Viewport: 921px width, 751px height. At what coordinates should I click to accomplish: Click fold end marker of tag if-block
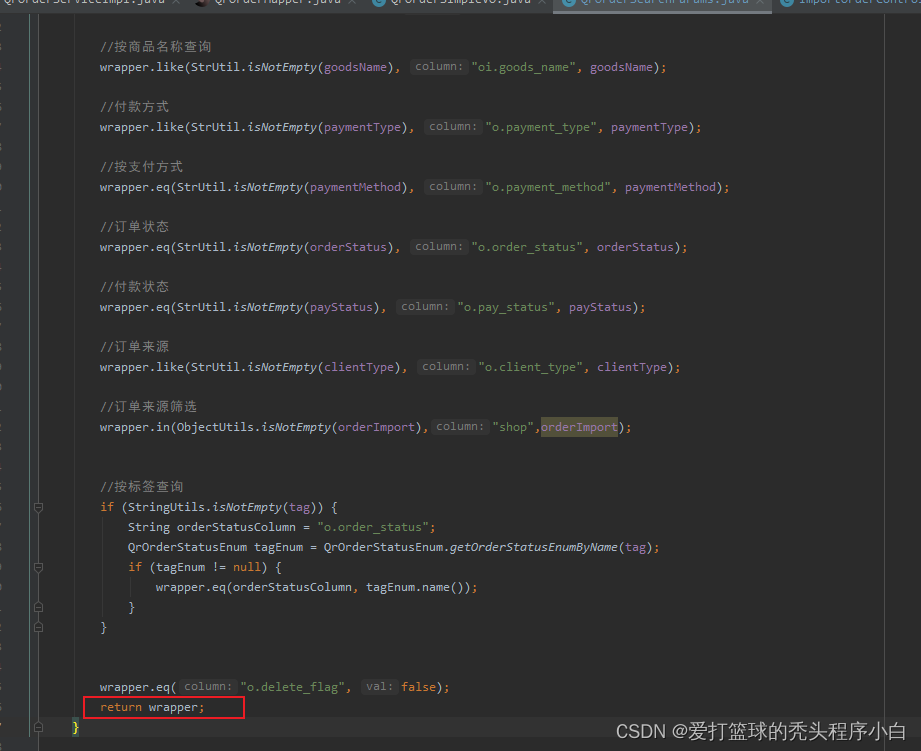[38, 627]
